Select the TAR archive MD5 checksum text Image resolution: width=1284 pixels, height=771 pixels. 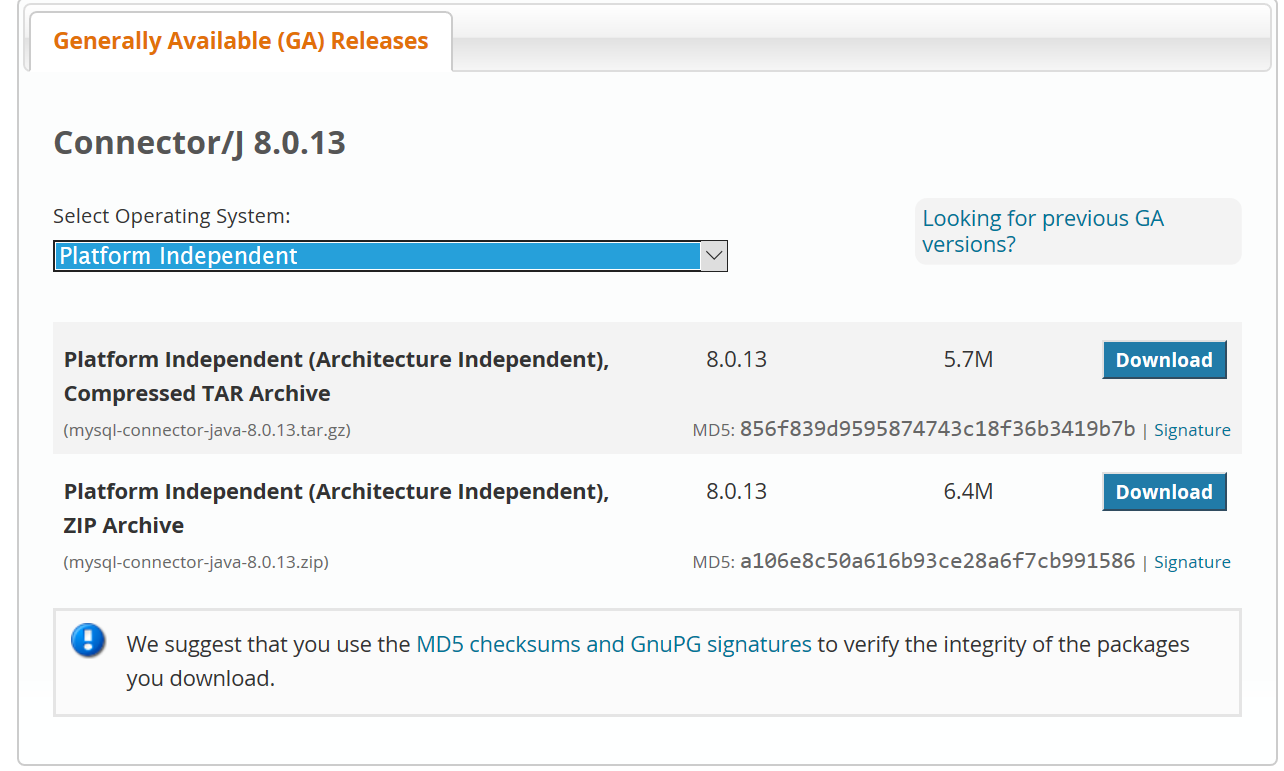coord(938,429)
